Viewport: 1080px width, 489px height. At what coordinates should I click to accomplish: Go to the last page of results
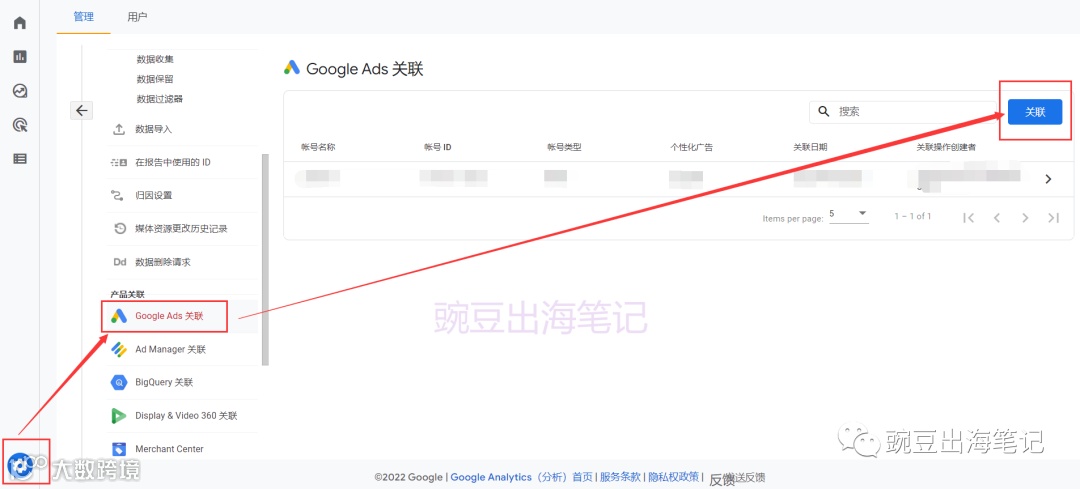point(1053,218)
